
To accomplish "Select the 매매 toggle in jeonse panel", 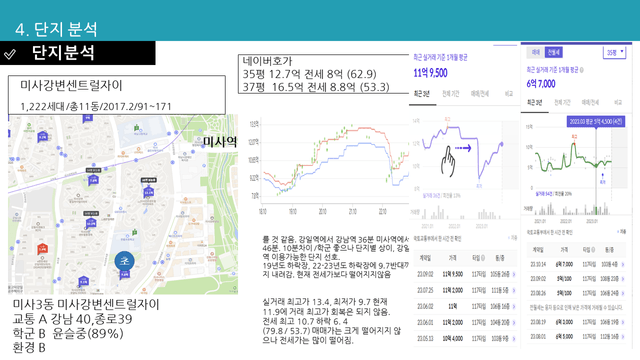I will tap(536, 52).
